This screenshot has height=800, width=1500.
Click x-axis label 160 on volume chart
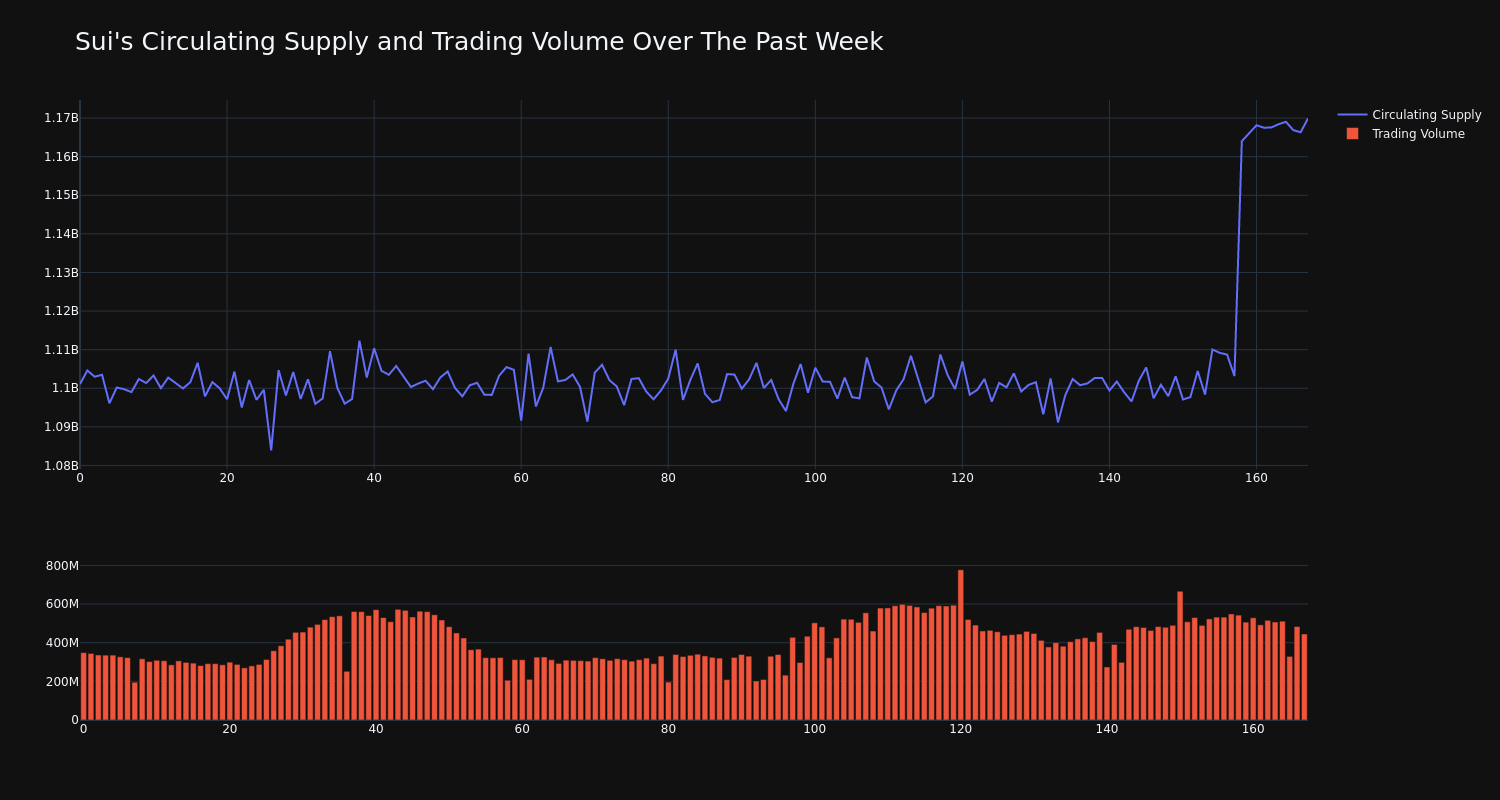point(1253,729)
